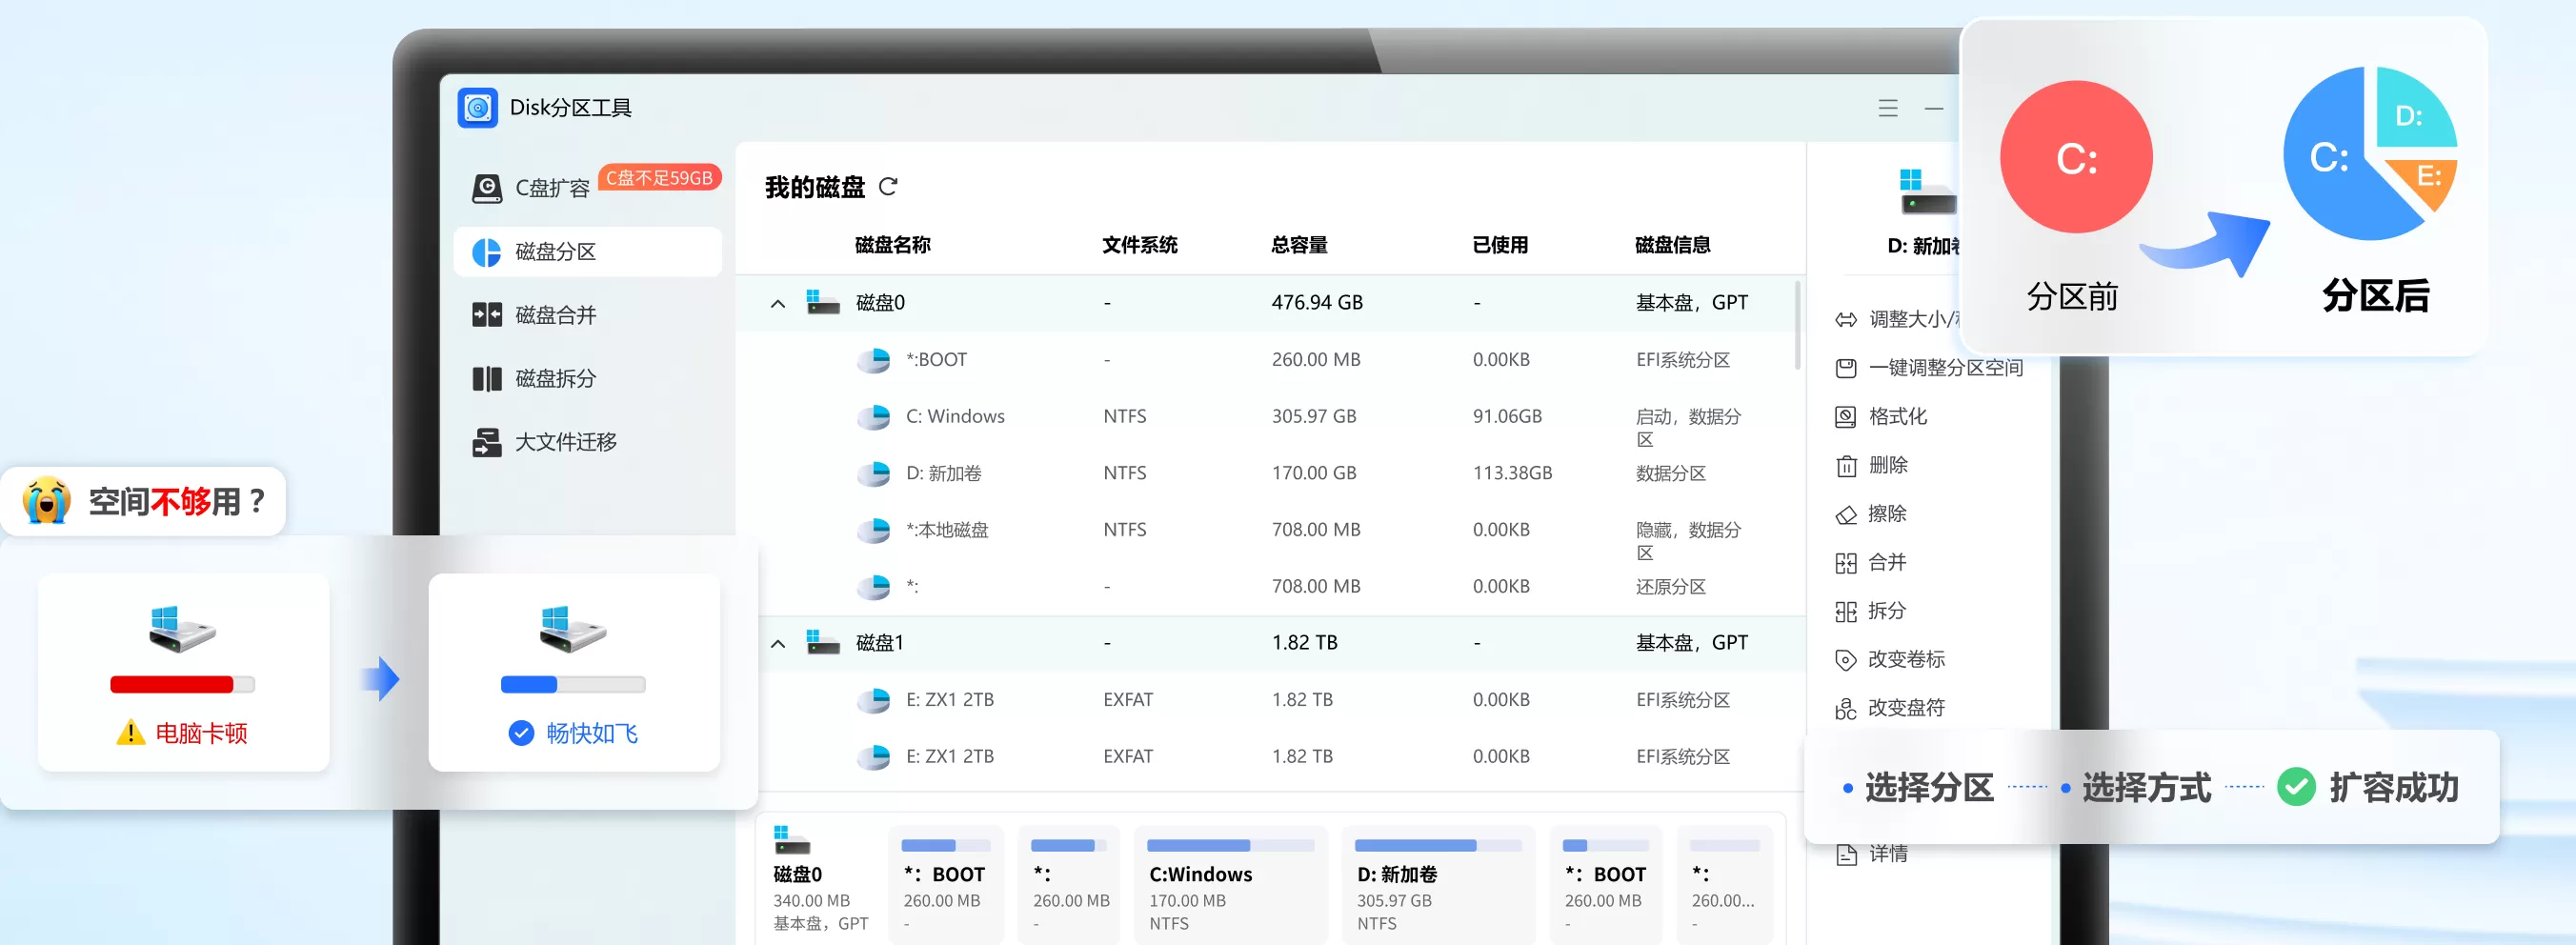
Task: Click the *:BOOT partition icon
Action: (x=874, y=360)
